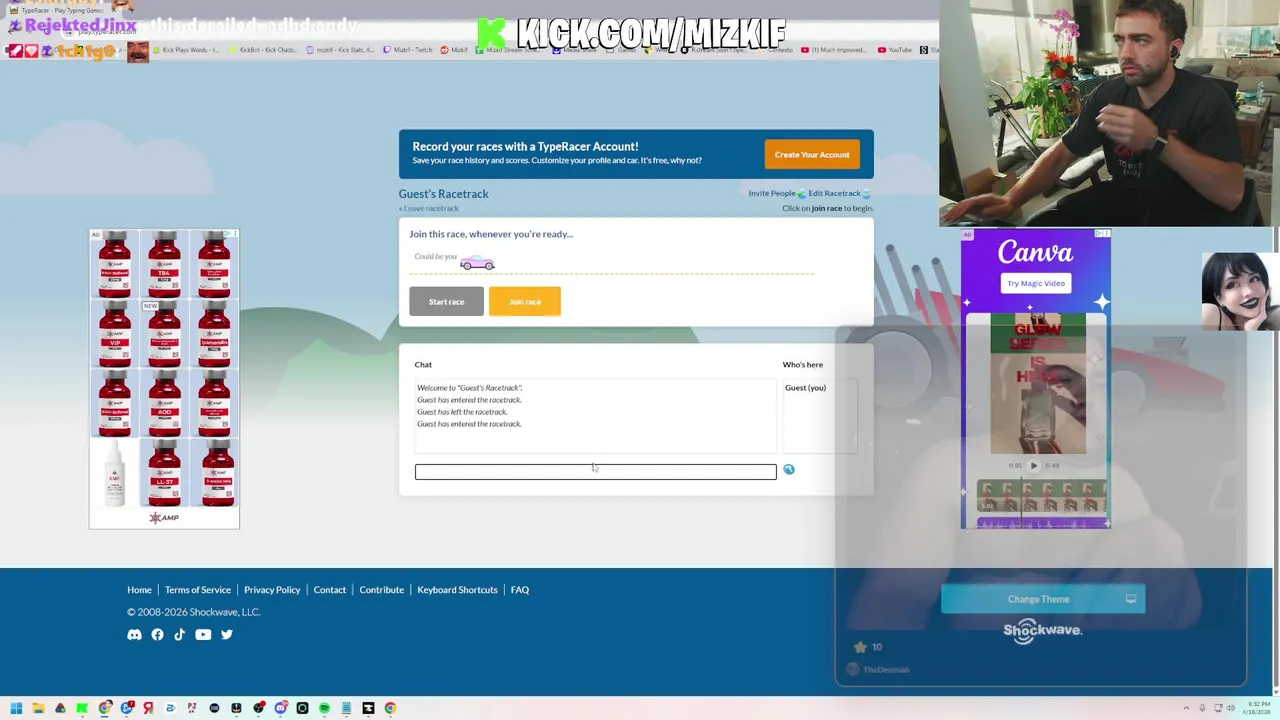Click the video timeline strip in Canva ad
Image resolution: width=1280 pixels, height=720 pixels.
click(x=1042, y=496)
